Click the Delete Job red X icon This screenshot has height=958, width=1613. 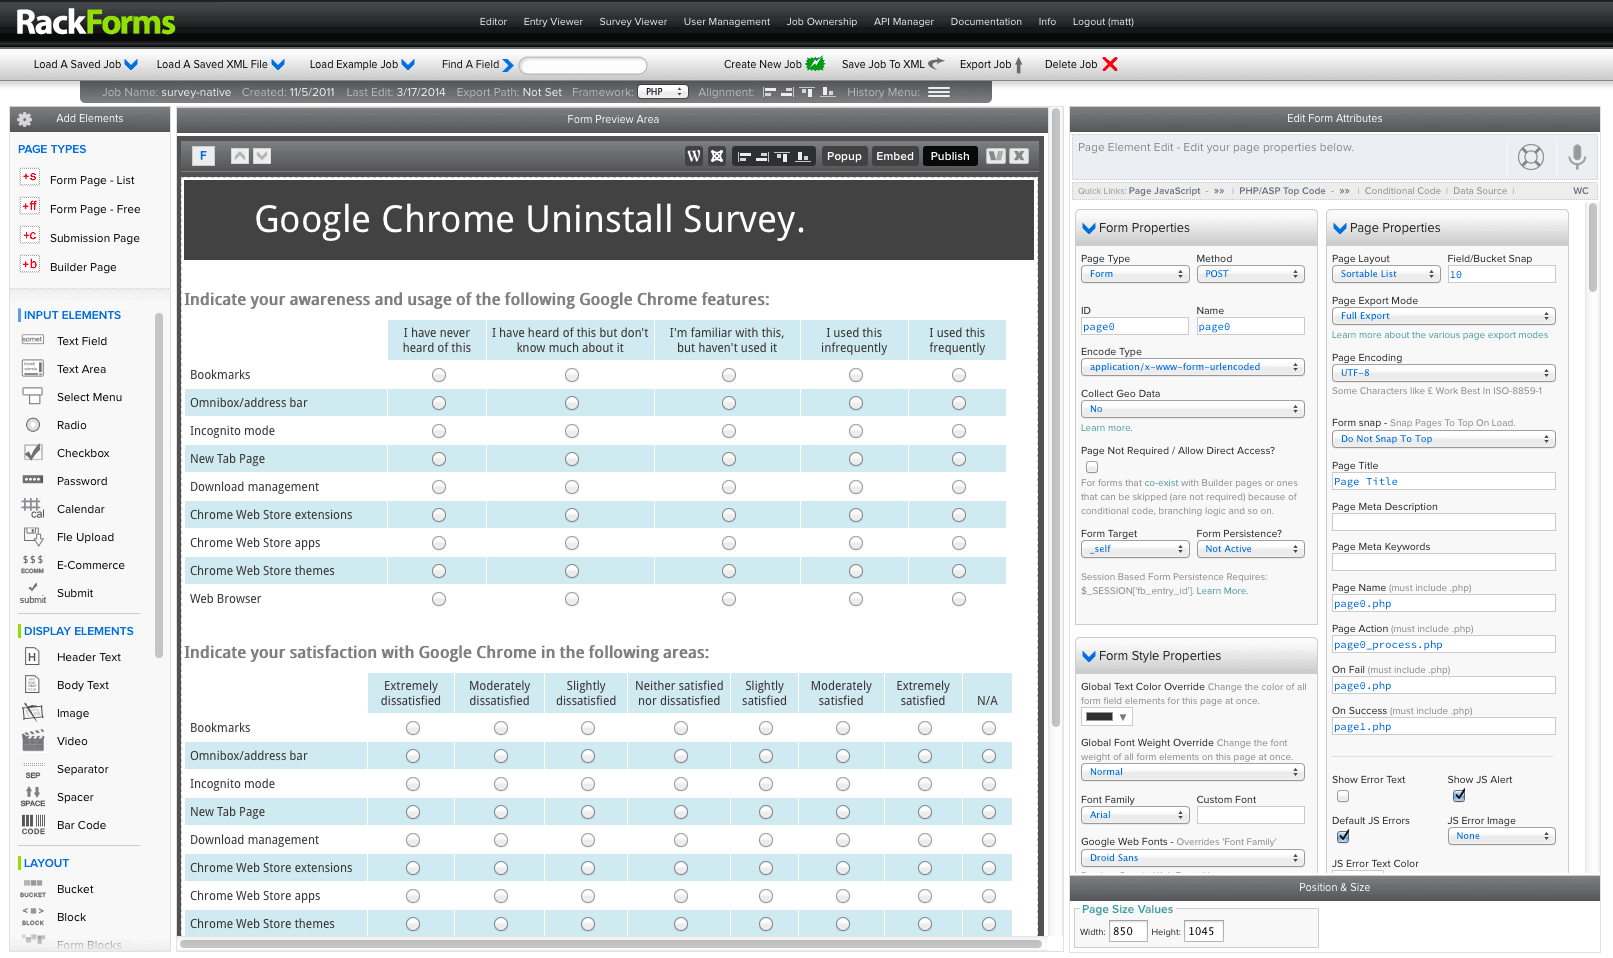click(x=1110, y=64)
